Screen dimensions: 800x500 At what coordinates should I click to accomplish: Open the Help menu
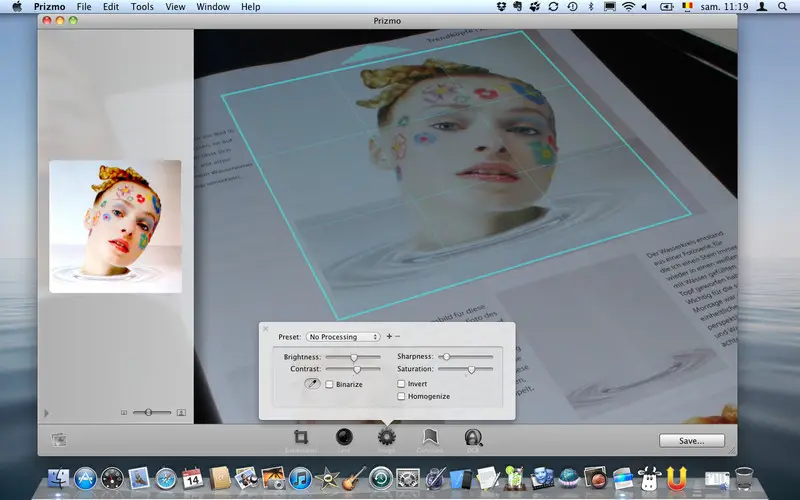coord(251,7)
